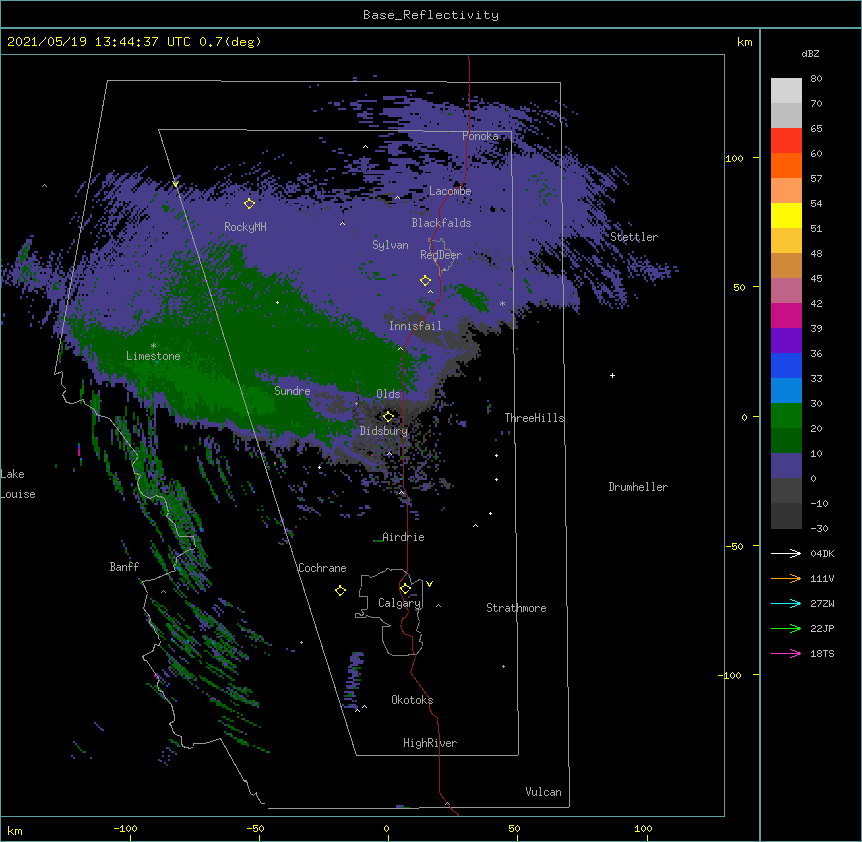Click the Innisfail map label
Viewport: 862px width, 842px height.
(x=415, y=326)
